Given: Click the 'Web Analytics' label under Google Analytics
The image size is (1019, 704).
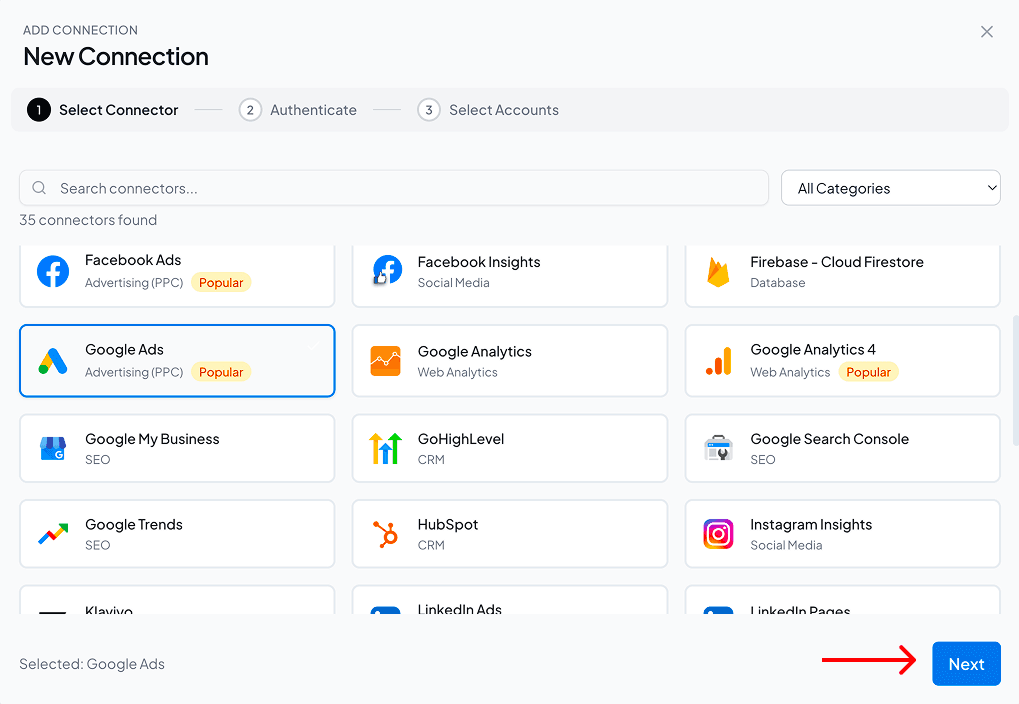Looking at the screenshot, I should 458,372.
